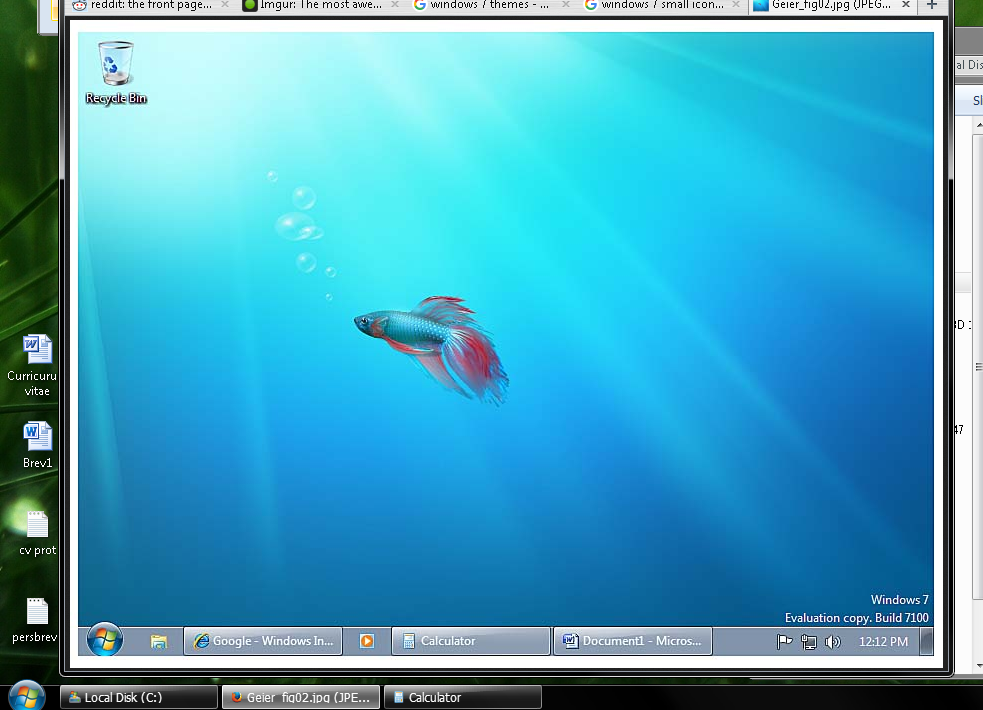Open a new browser tab with plus button
Image resolution: width=983 pixels, height=710 pixels.
pyautogui.click(x=932, y=5)
